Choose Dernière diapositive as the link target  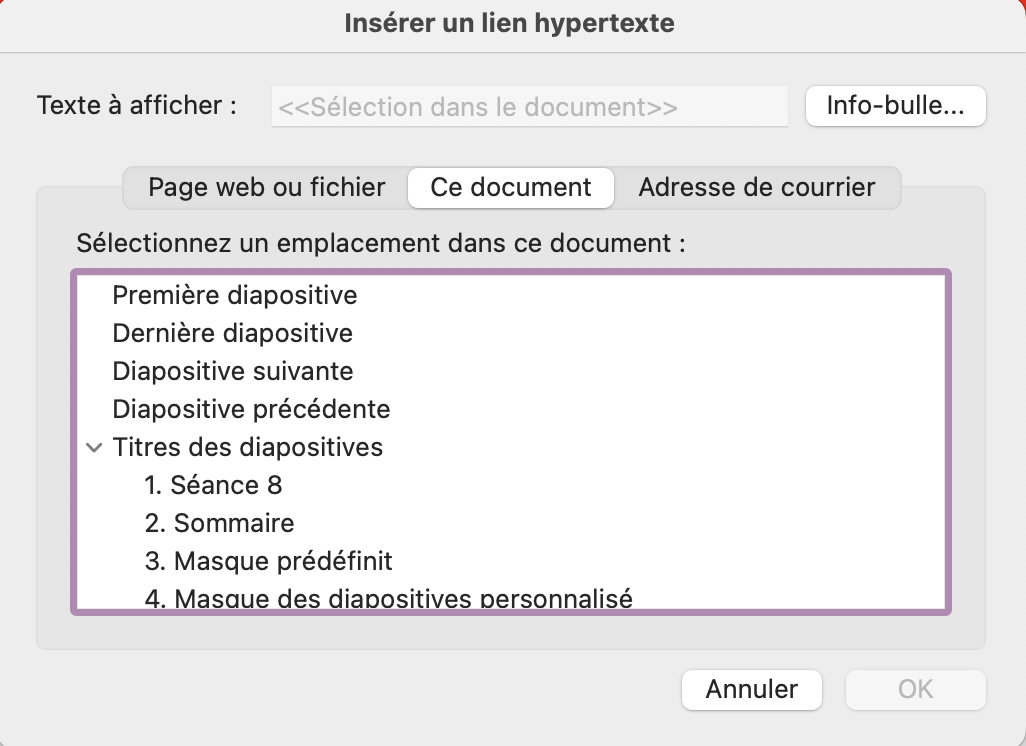point(511,334)
